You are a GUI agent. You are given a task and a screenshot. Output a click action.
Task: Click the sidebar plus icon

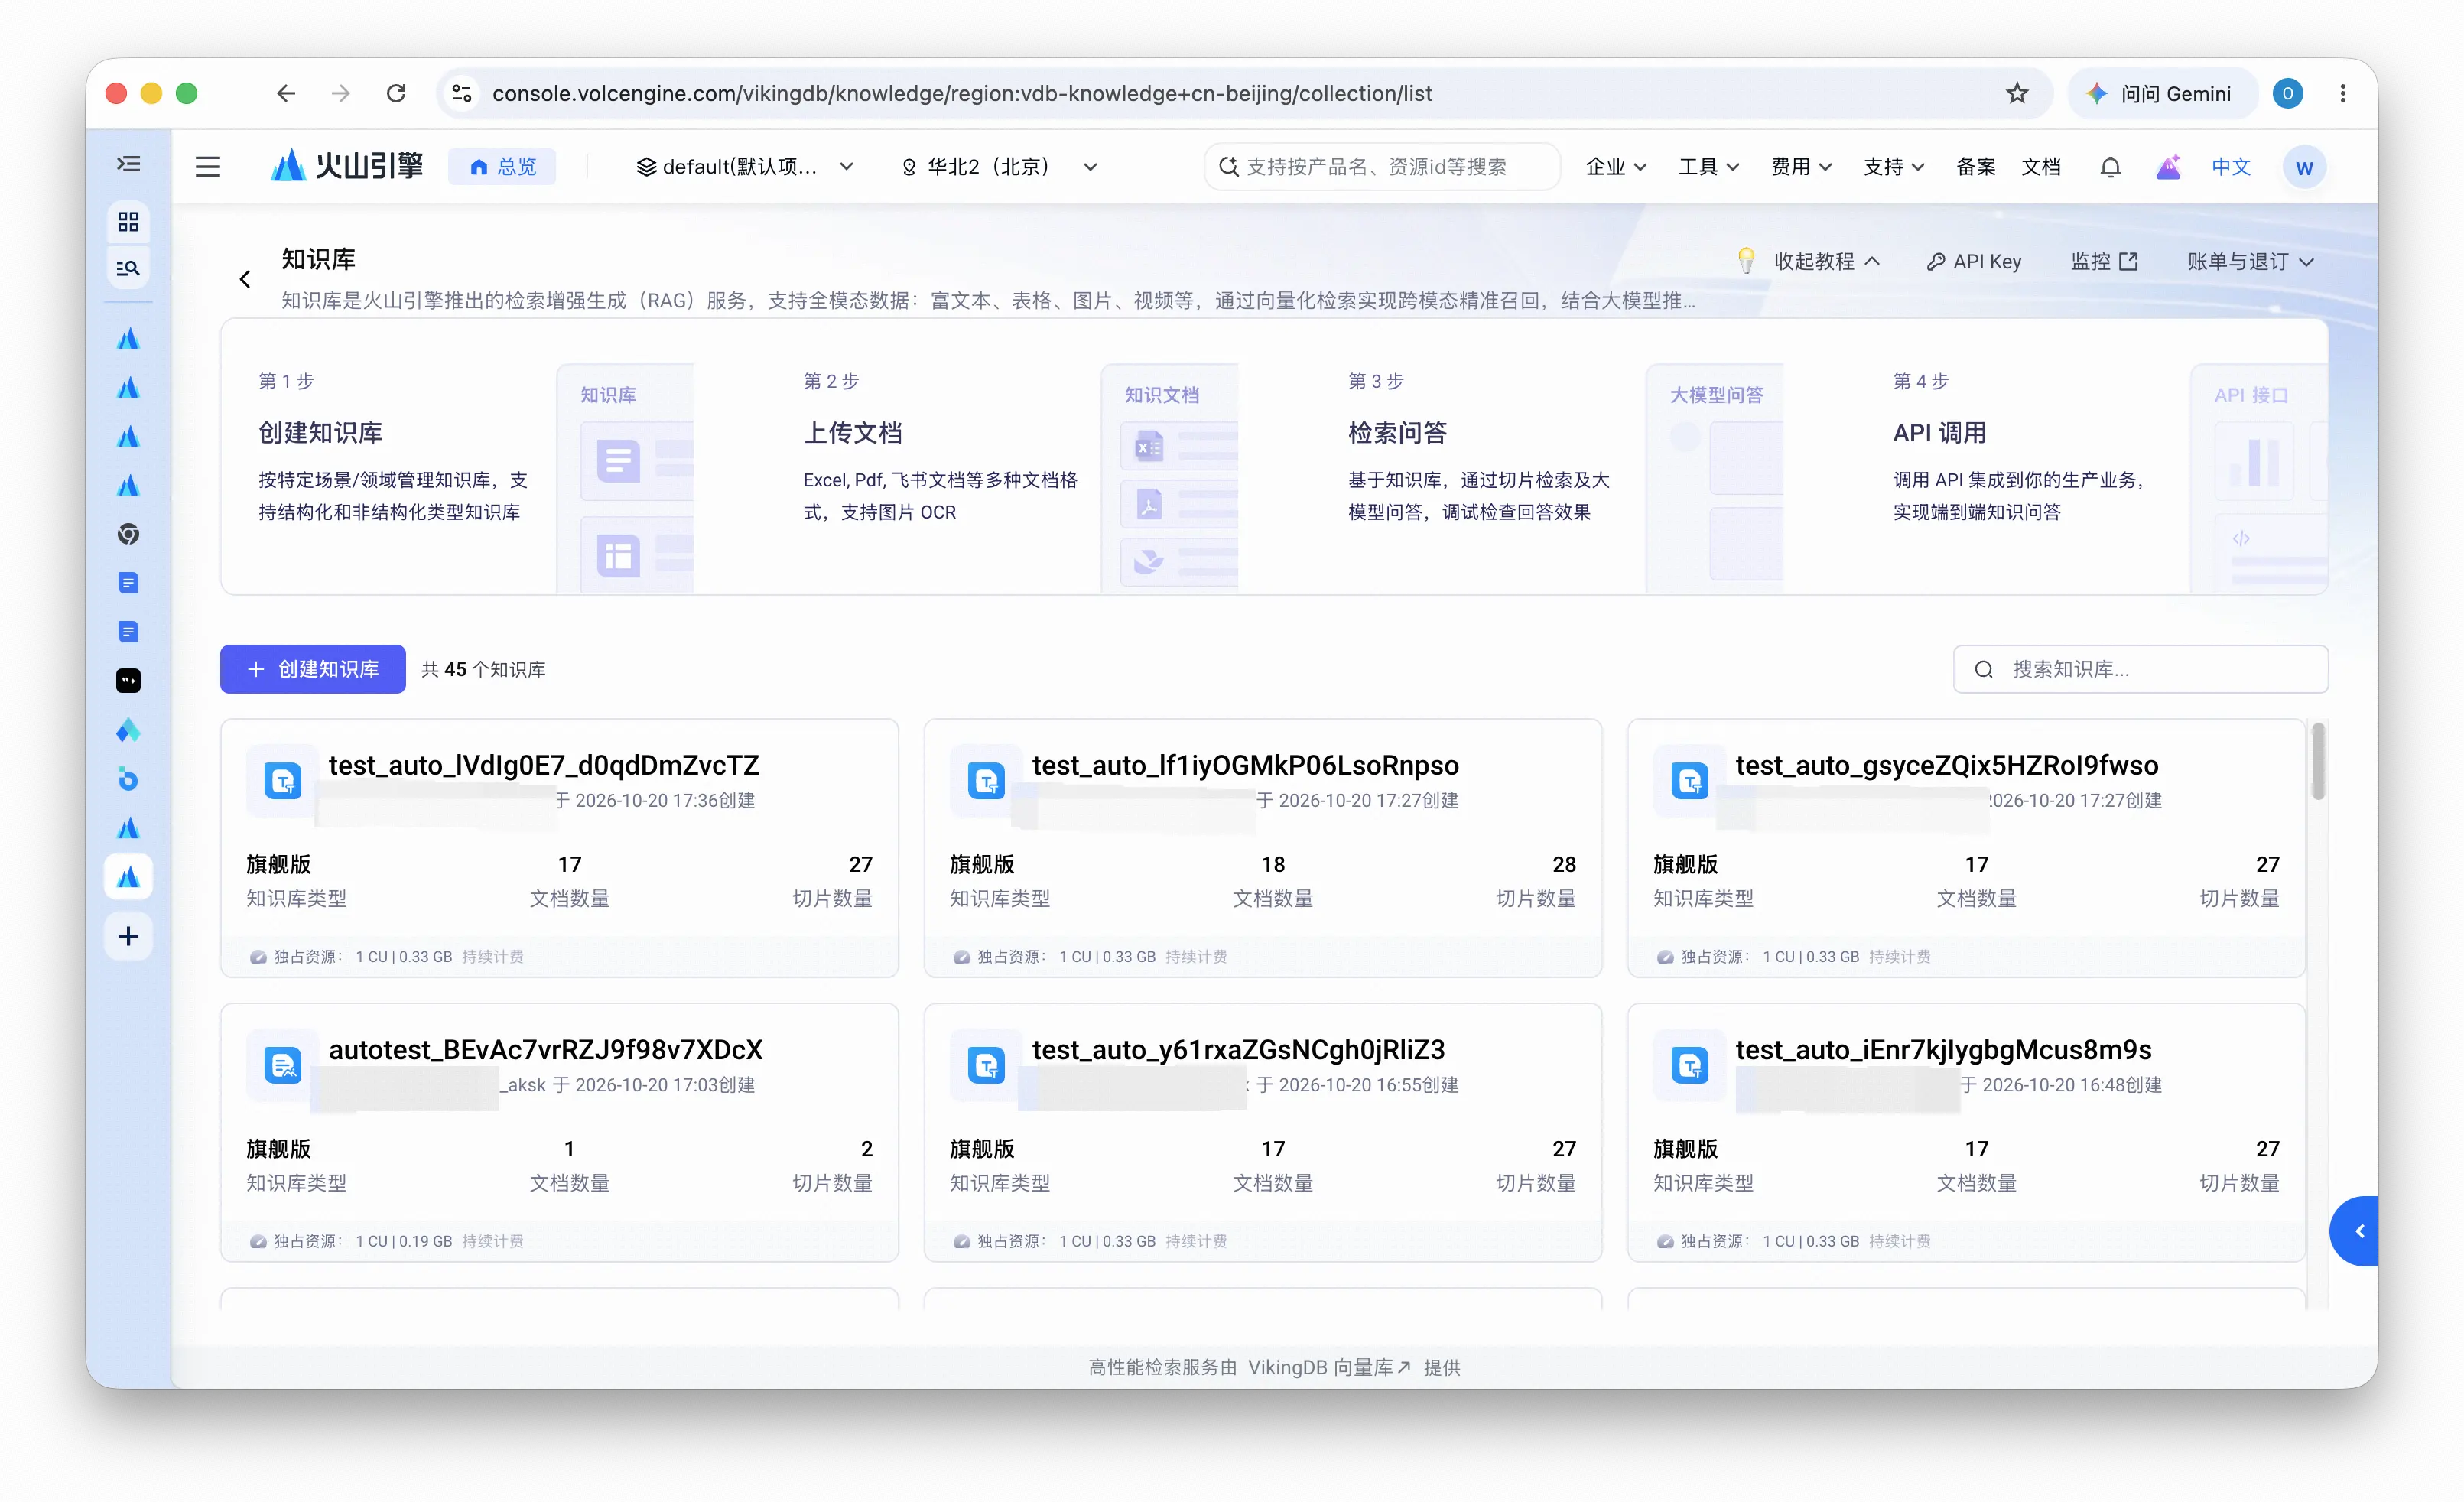coord(128,936)
